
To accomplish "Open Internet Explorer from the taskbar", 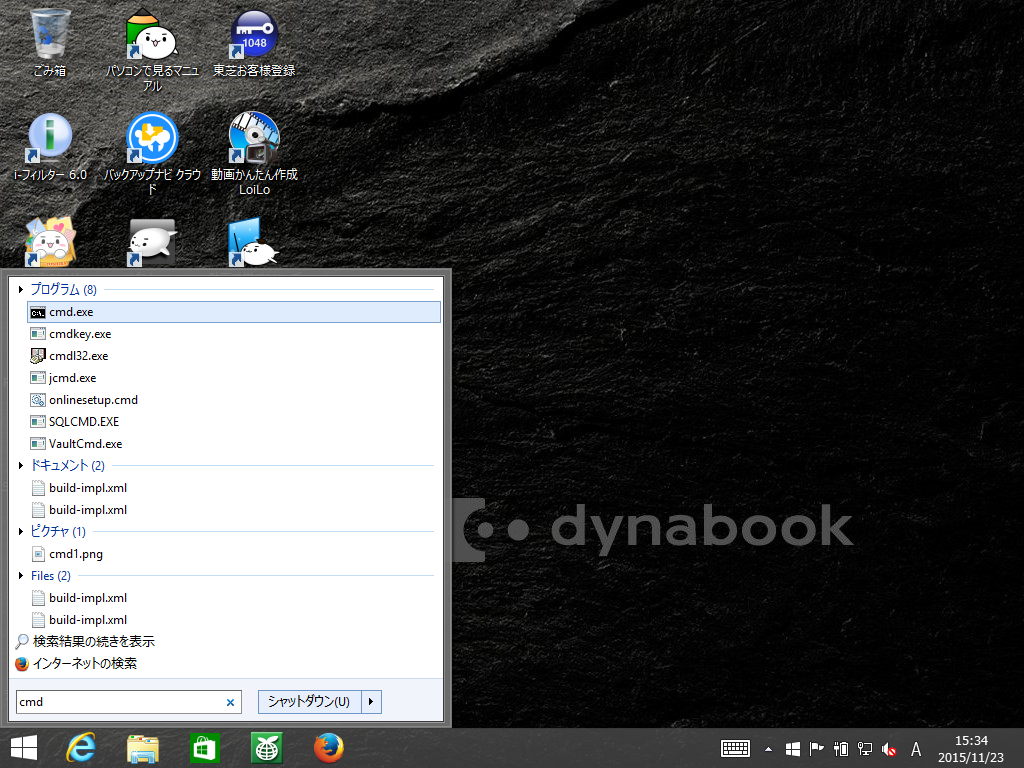I will pos(81,748).
